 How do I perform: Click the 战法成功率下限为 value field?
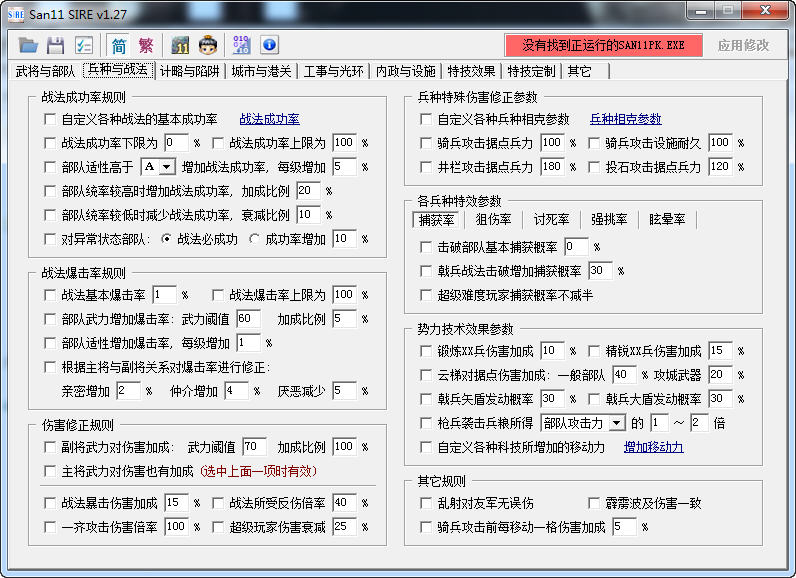tap(177, 143)
